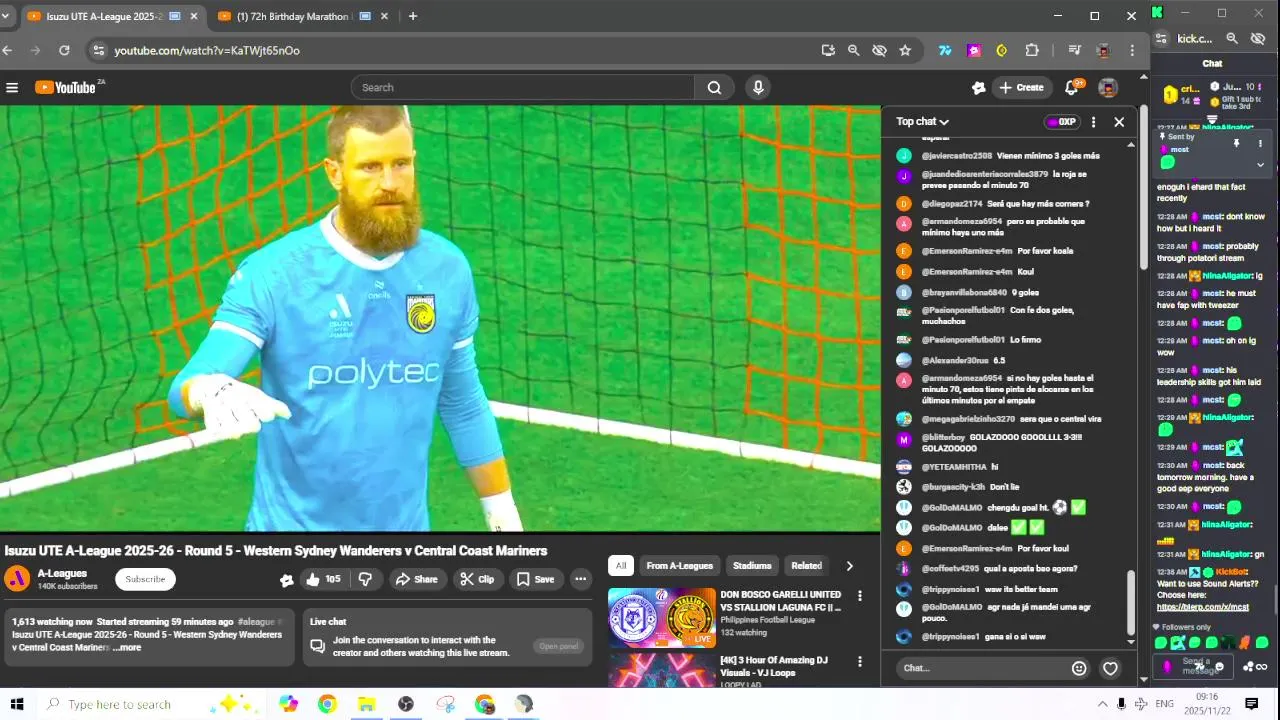Open Don Bosco Garelli United video thumbnail
Image resolution: width=1280 pixels, height=720 pixels.
662,617
